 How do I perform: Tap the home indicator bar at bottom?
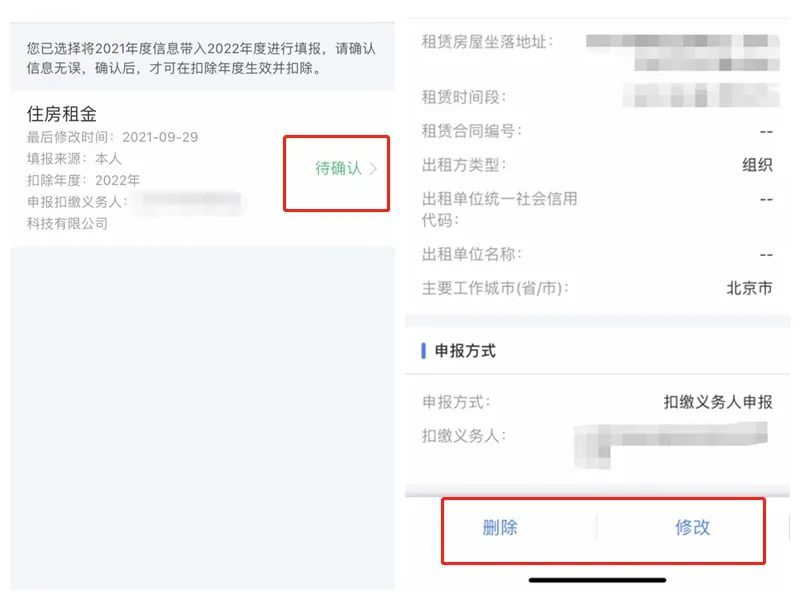pyautogui.click(x=597, y=579)
